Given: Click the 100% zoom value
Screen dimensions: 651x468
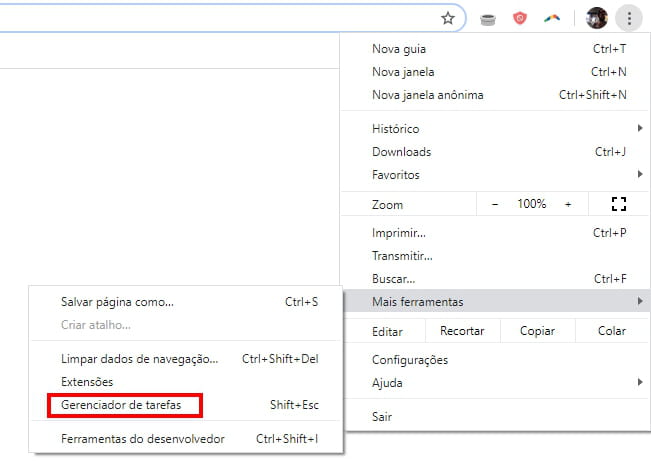Looking at the screenshot, I should [531, 204].
